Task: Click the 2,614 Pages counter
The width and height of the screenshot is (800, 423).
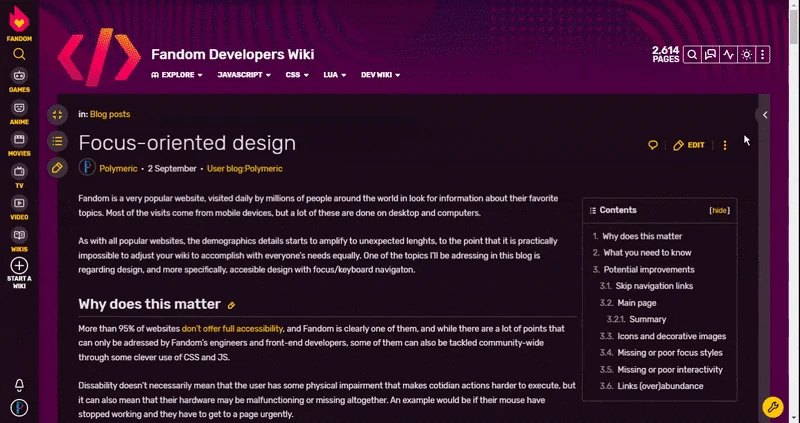Action: [666, 54]
